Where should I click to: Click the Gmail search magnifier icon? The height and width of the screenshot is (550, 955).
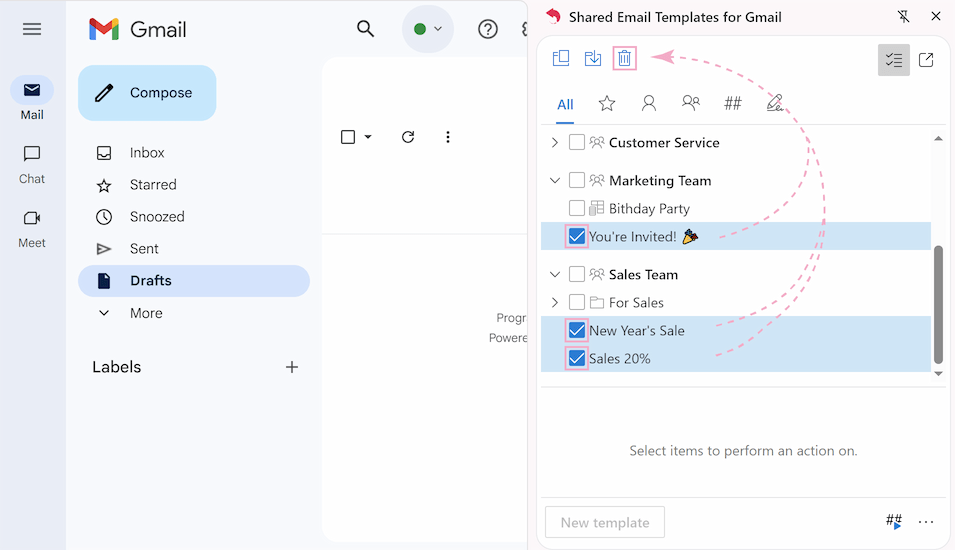click(x=365, y=29)
